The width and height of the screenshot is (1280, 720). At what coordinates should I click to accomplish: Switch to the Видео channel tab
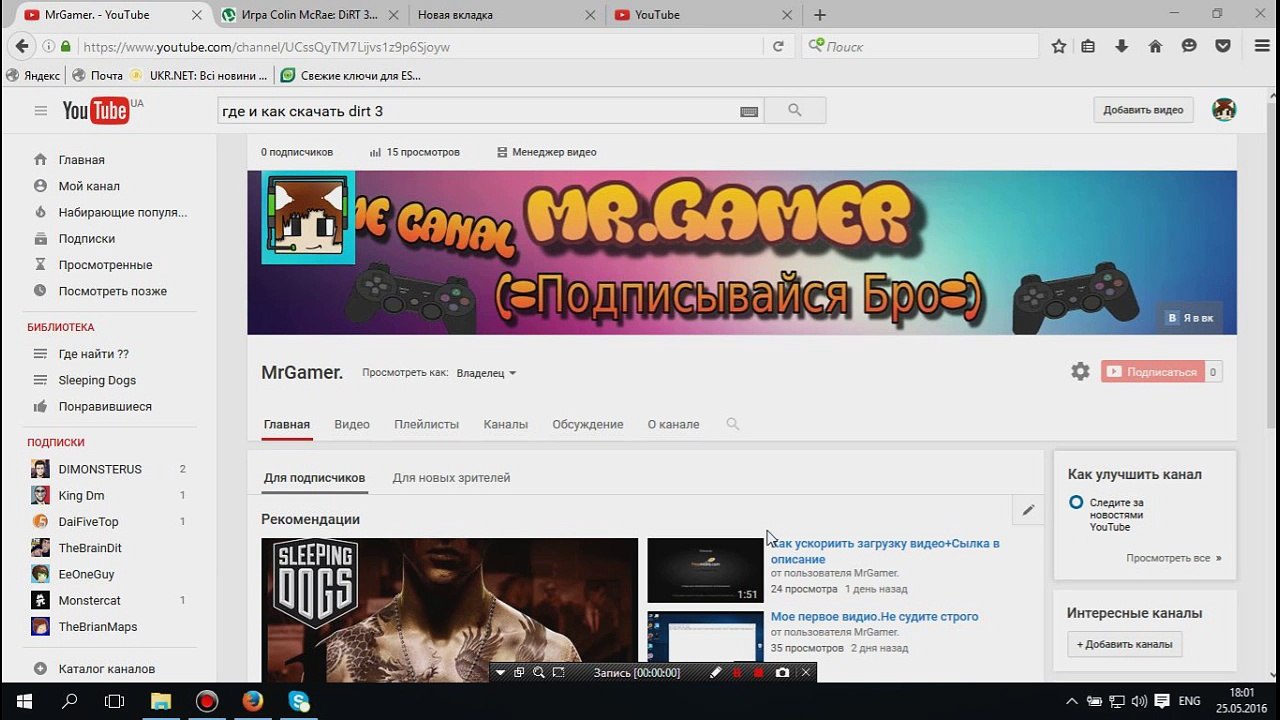352,424
